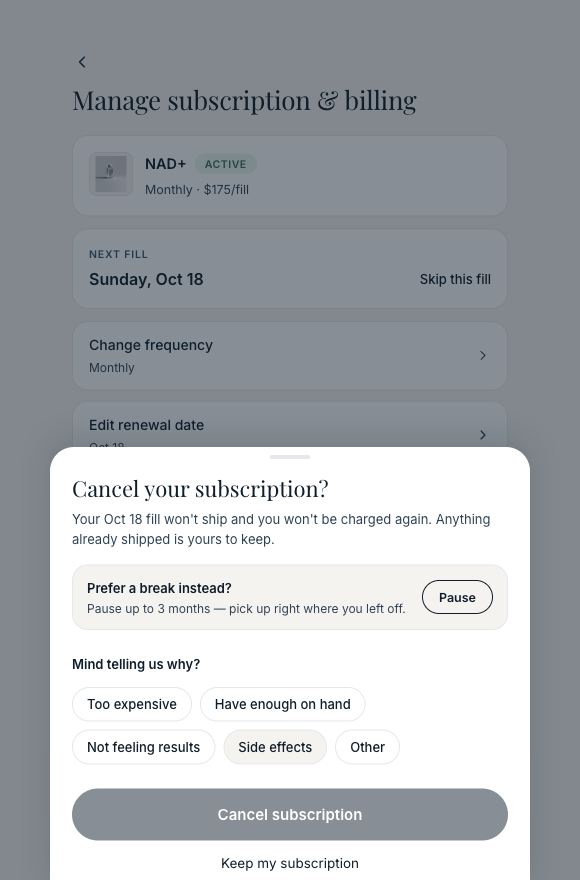Screen dimensions: 580x880
Task: Click the Prefer a break instead heading
Action: coord(159,588)
